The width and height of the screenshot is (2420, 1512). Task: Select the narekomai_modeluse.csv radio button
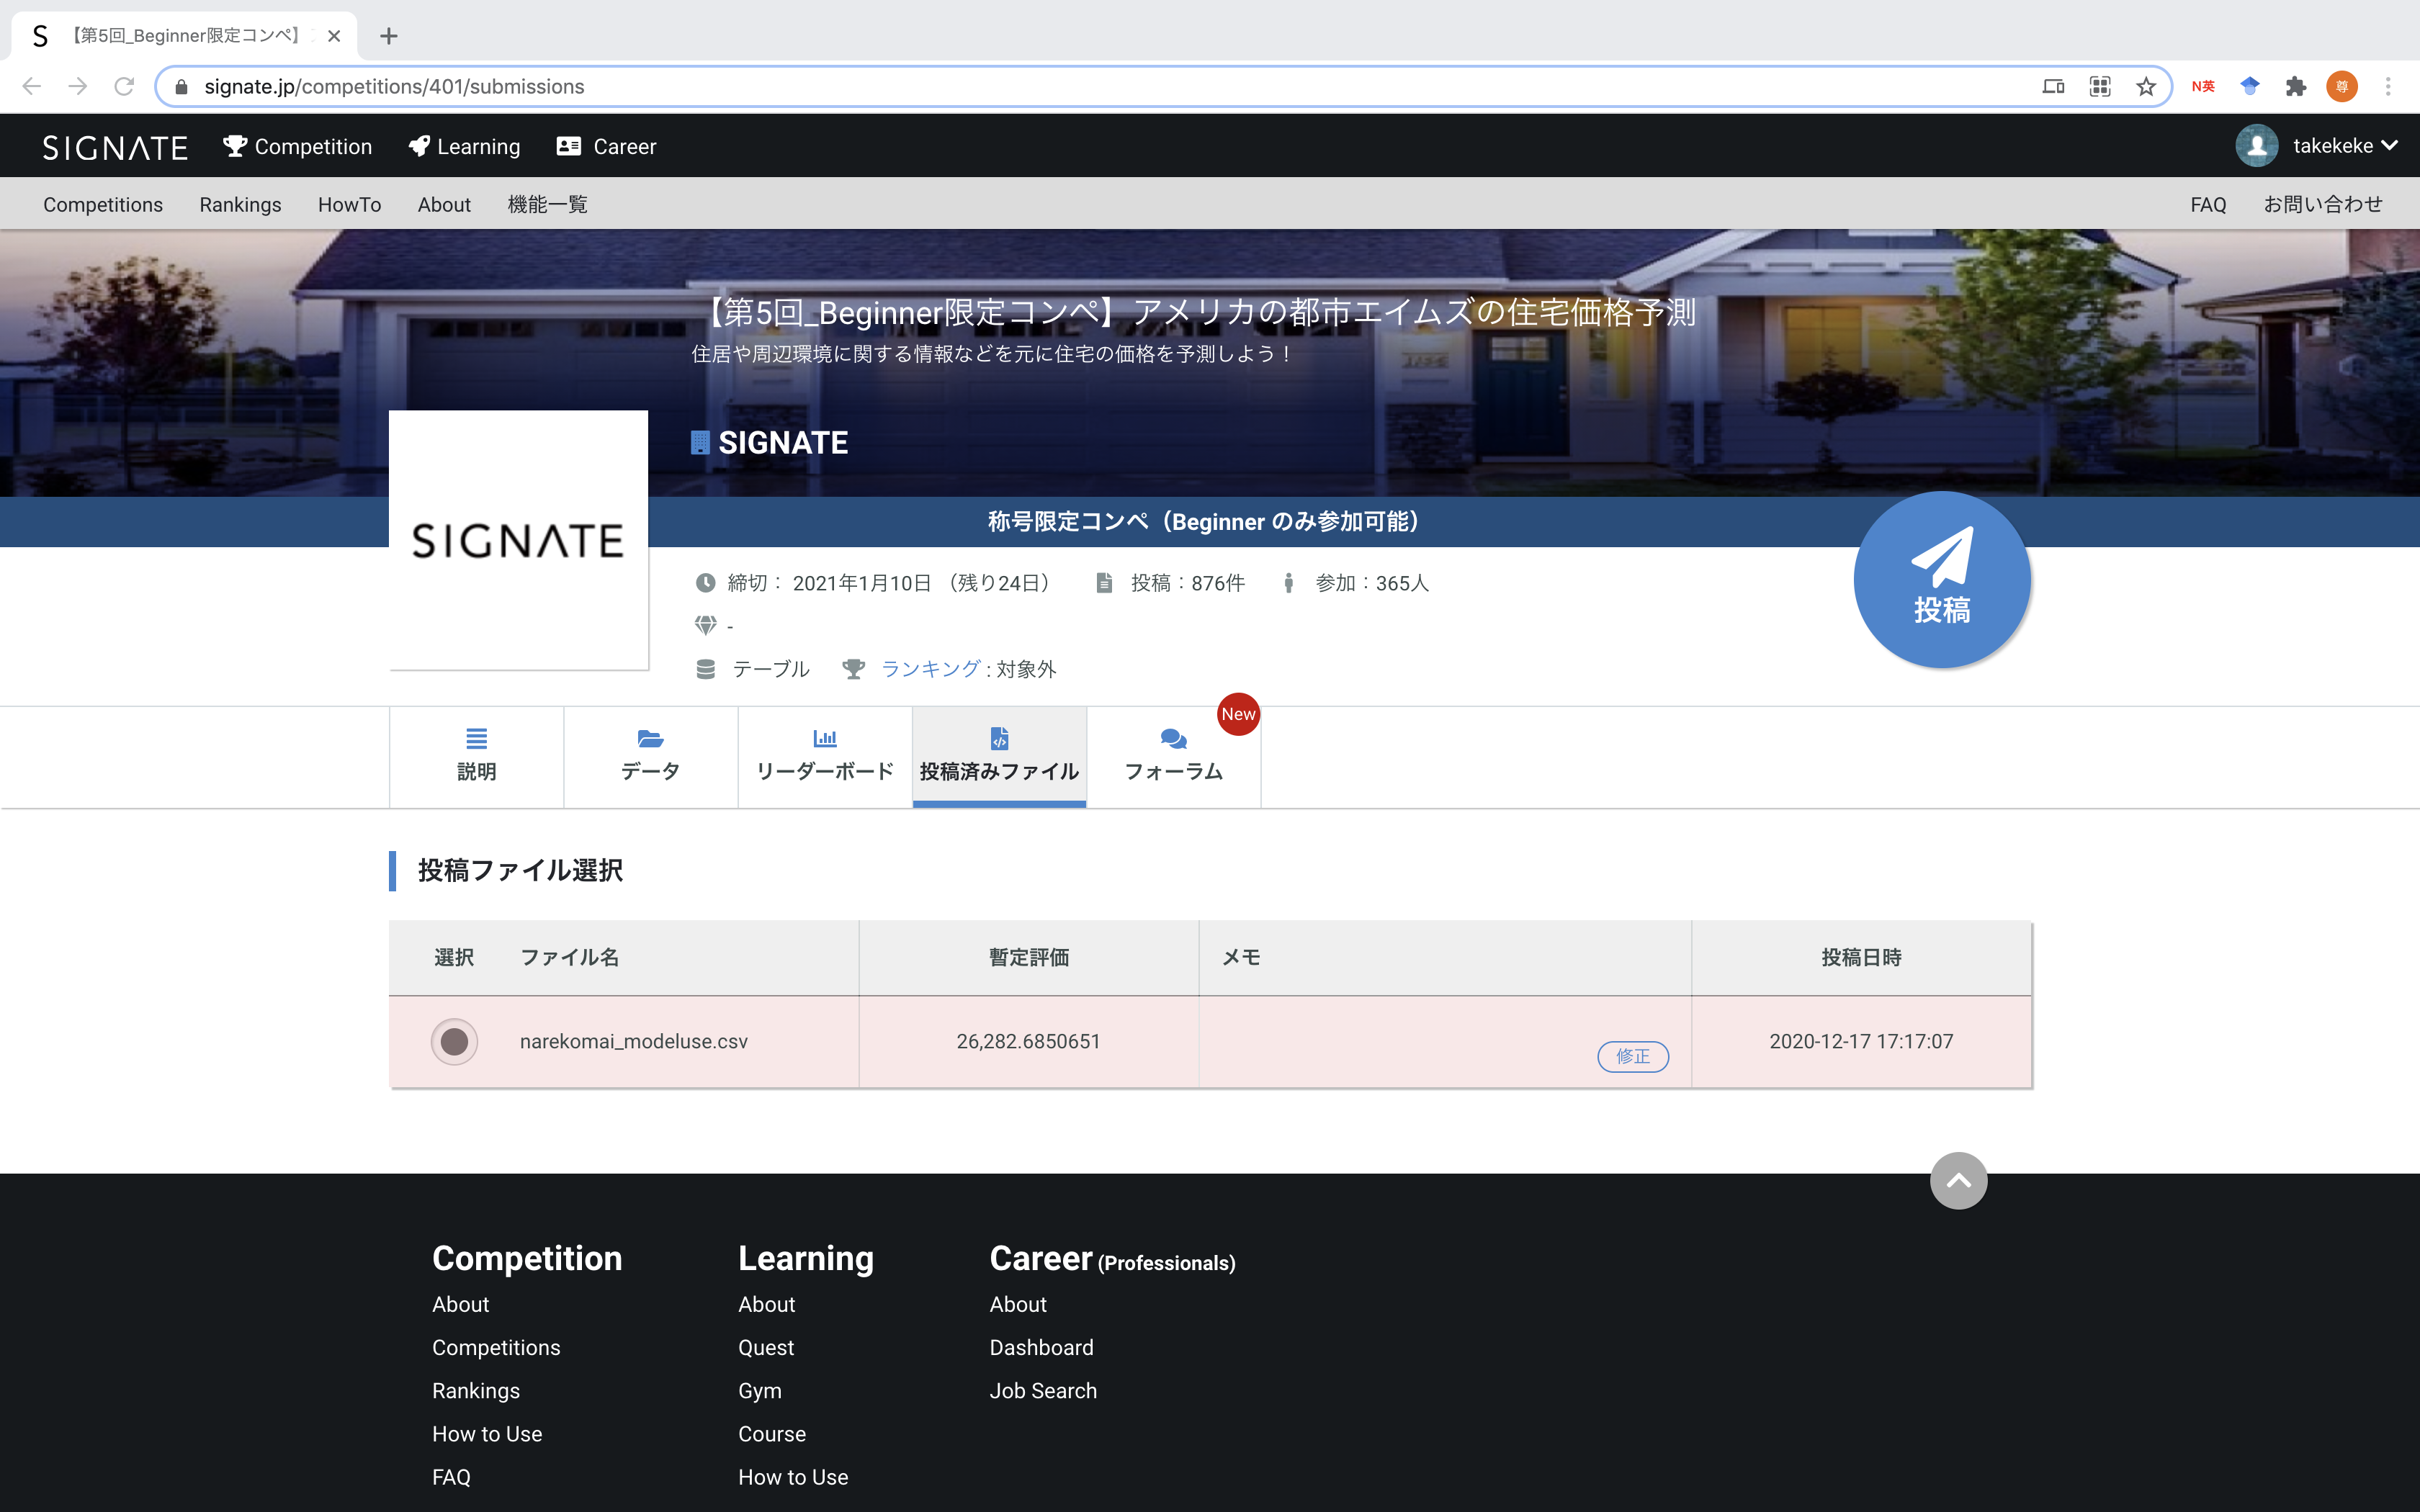point(454,1041)
